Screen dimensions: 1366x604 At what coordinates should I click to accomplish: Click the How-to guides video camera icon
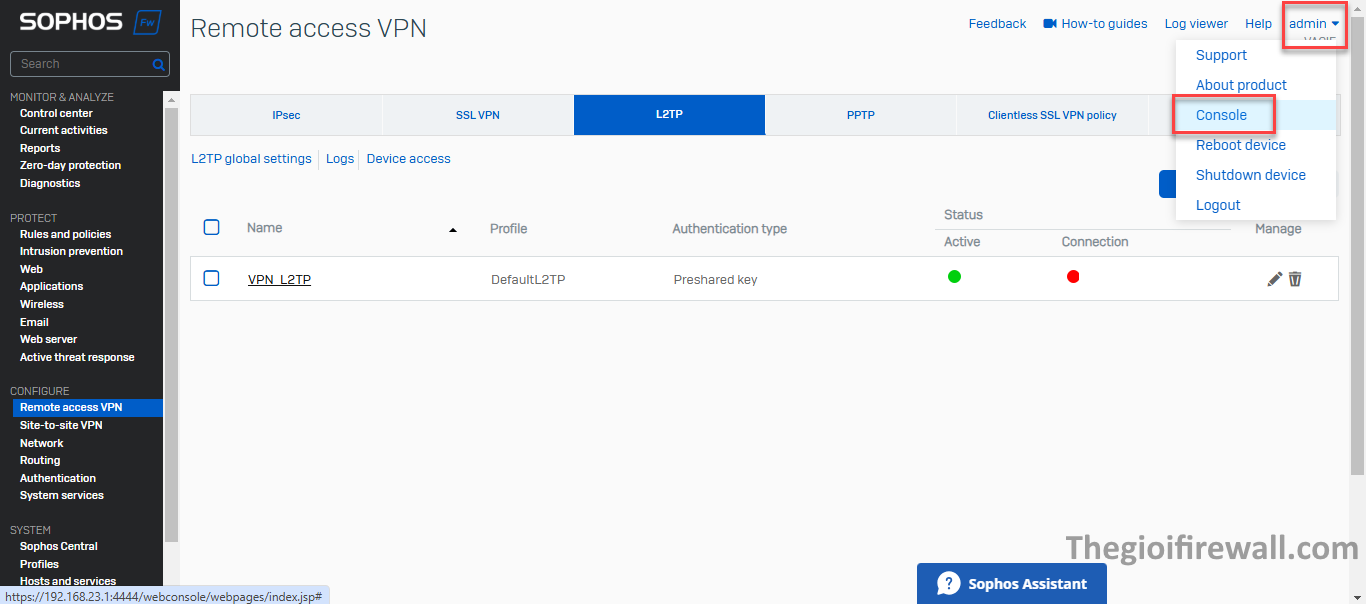[1050, 23]
